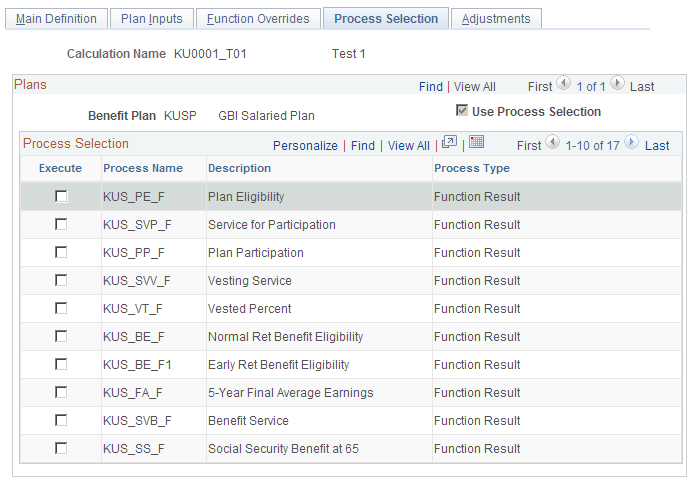693x481 pixels.
Task: Toggle the Use Process Selection checkbox
Action: coord(461,111)
